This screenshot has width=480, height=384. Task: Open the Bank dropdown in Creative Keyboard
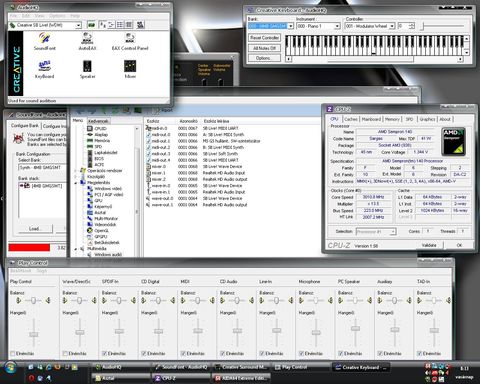point(290,26)
